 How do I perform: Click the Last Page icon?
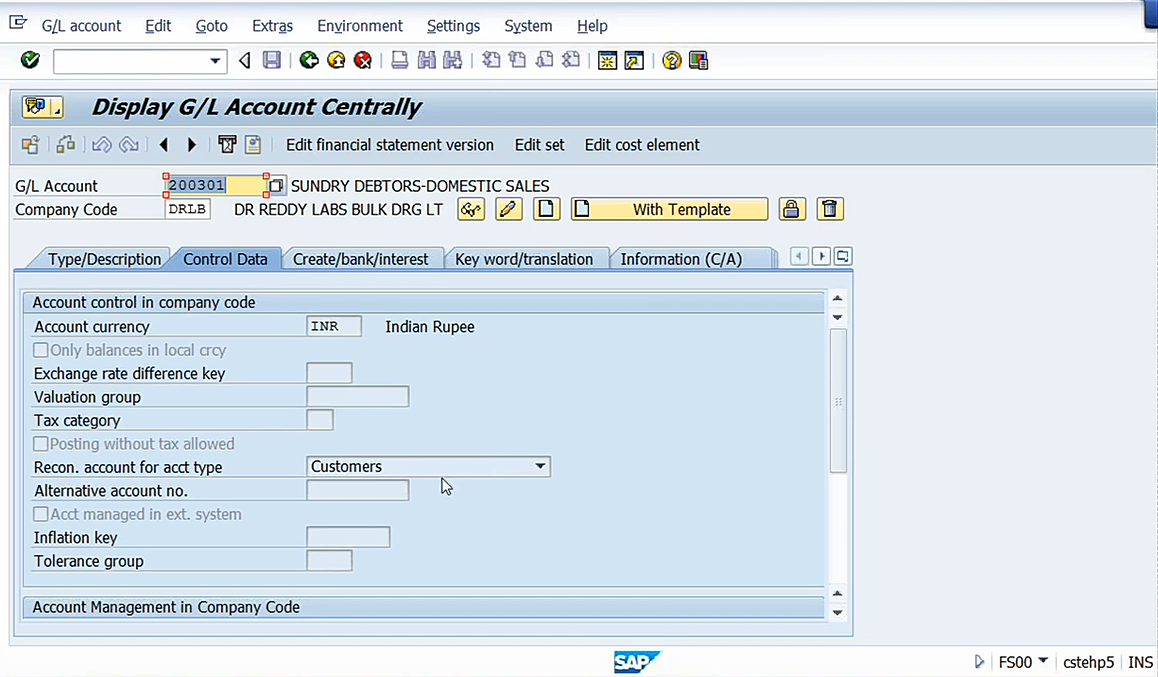point(571,60)
